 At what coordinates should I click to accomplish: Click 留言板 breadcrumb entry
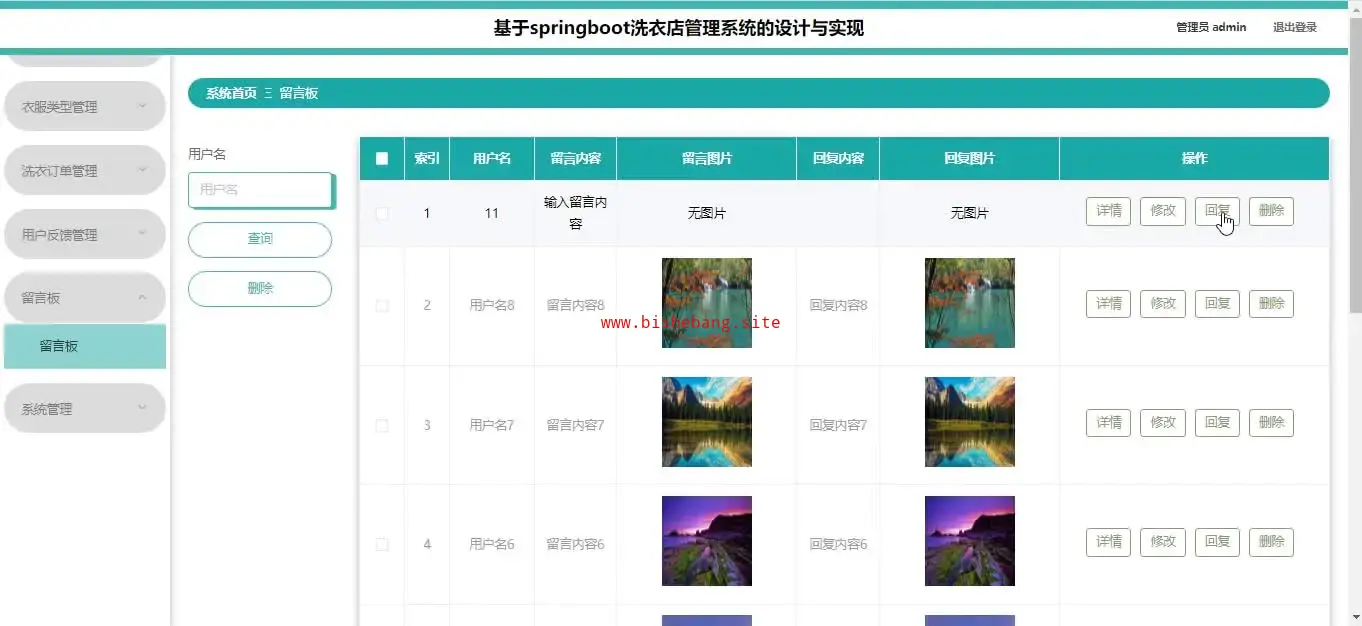point(299,93)
